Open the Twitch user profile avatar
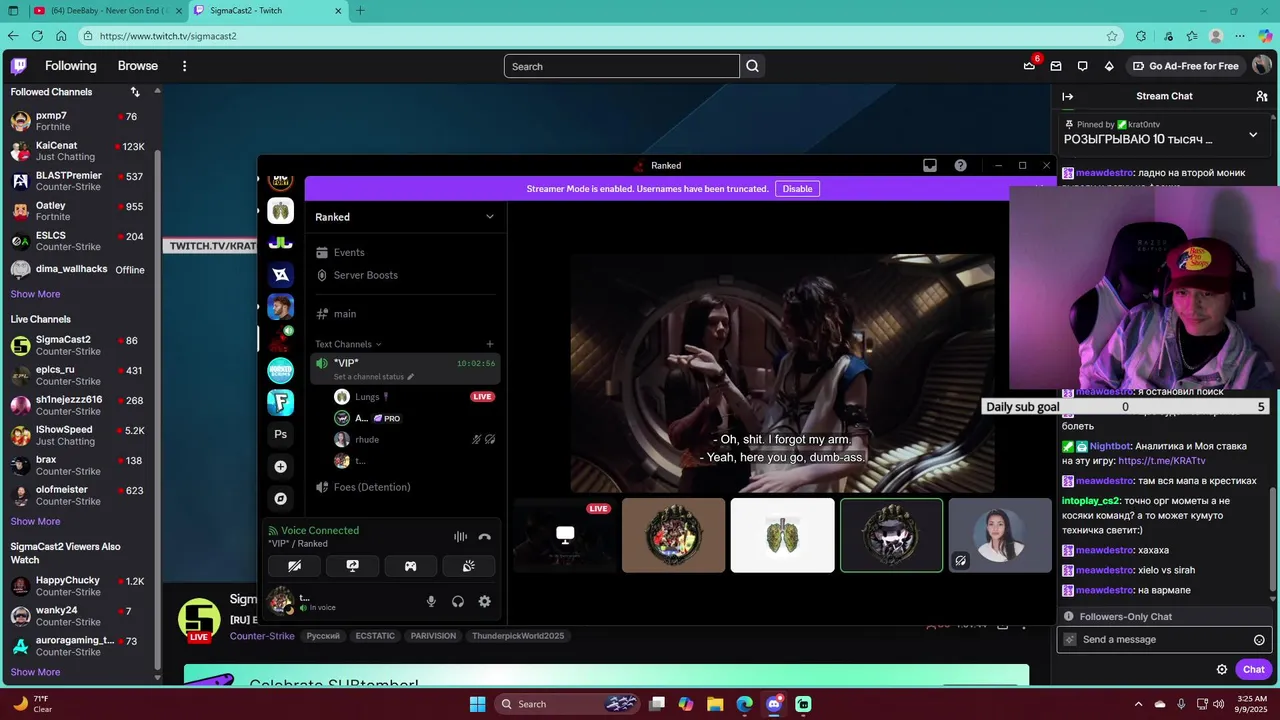Screen dimensions: 1280x720 pos(1262,66)
